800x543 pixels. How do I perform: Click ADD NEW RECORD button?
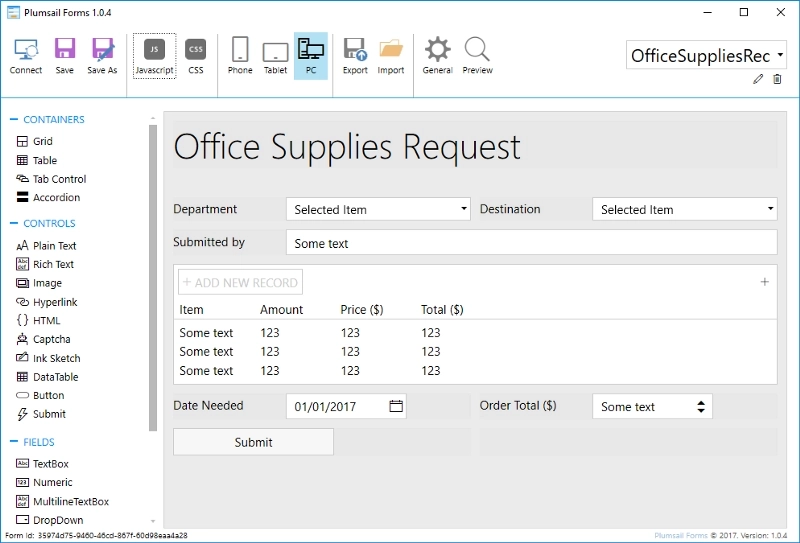pyautogui.click(x=240, y=282)
